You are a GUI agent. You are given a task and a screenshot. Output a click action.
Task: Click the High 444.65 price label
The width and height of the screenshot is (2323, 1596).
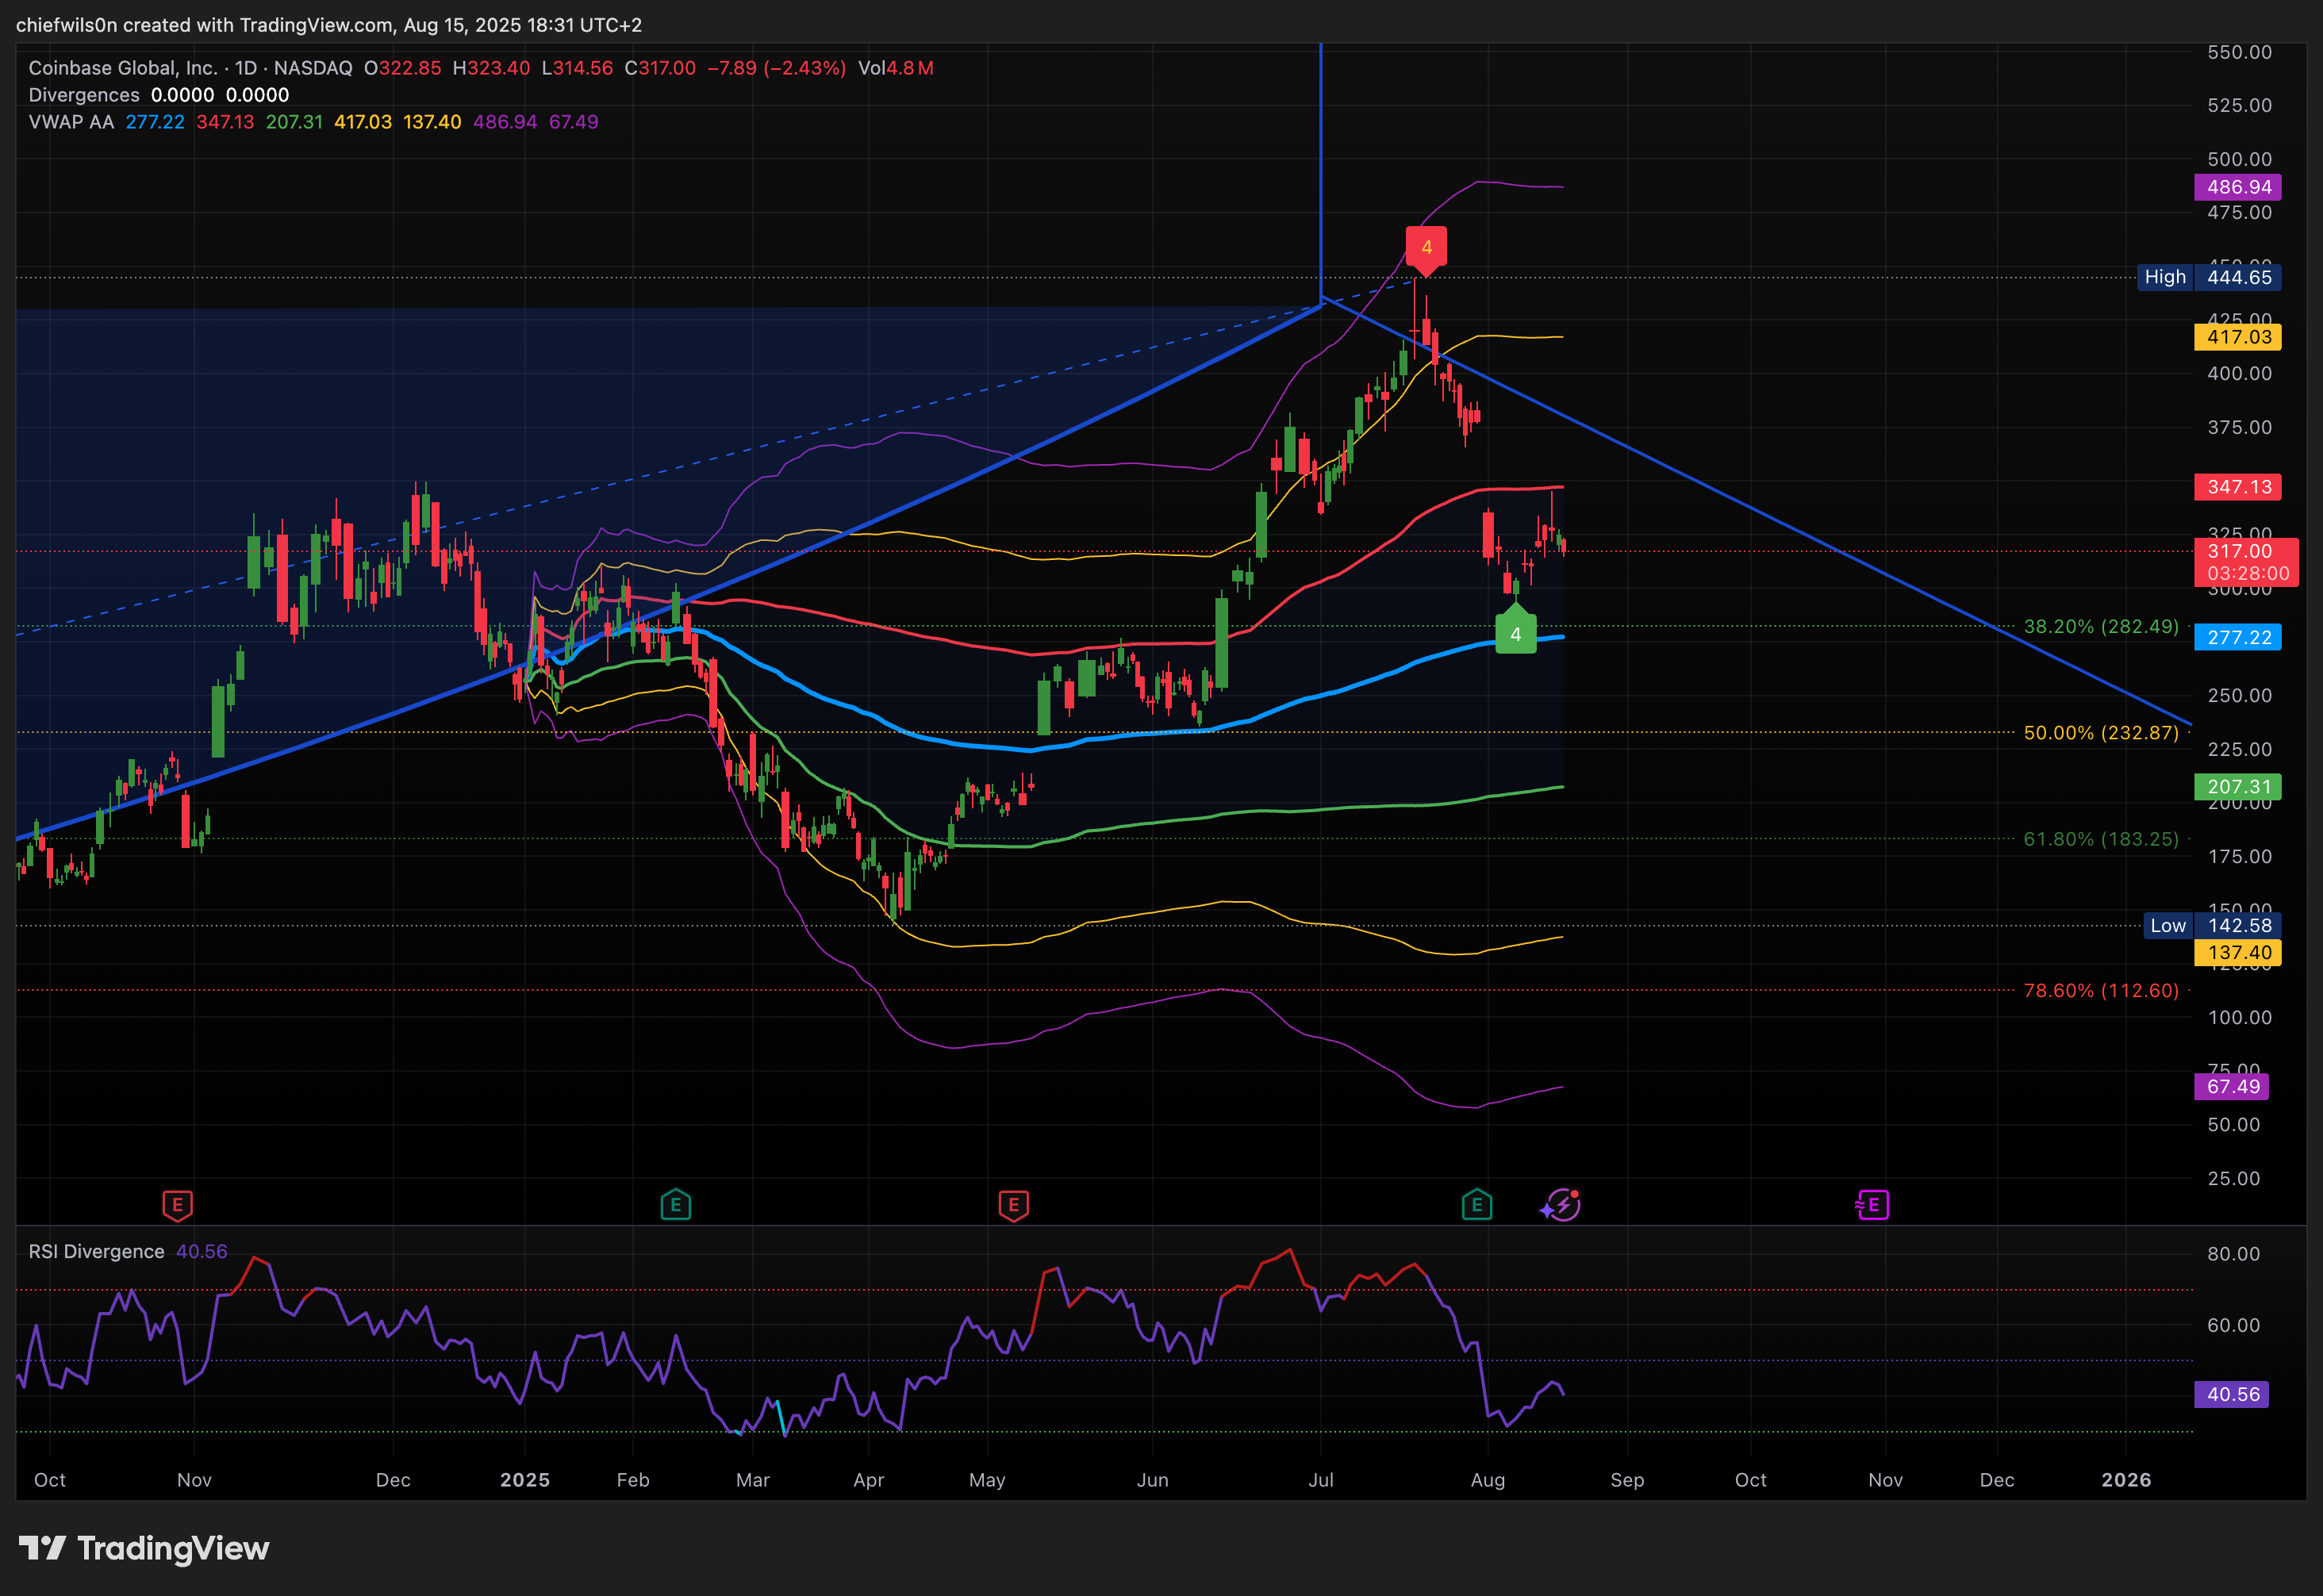[x=2209, y=277]
